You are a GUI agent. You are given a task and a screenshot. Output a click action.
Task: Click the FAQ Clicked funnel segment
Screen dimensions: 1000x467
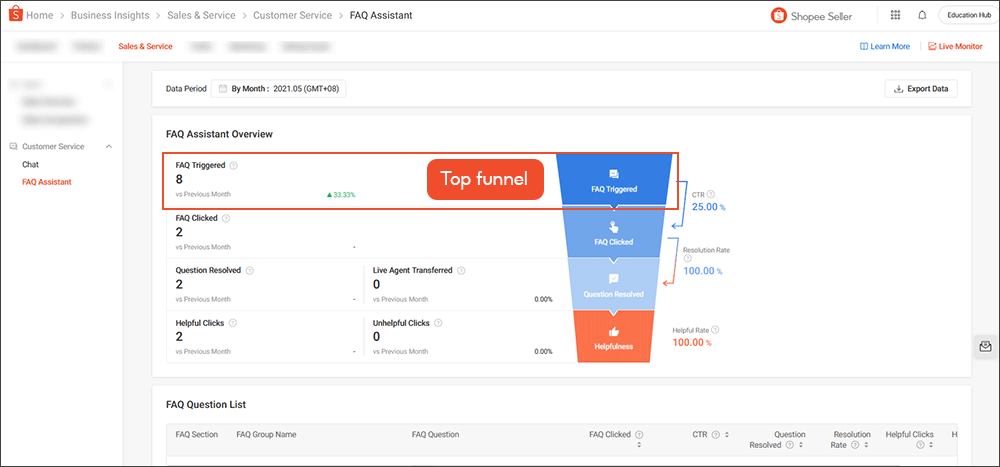coord(614,233)
